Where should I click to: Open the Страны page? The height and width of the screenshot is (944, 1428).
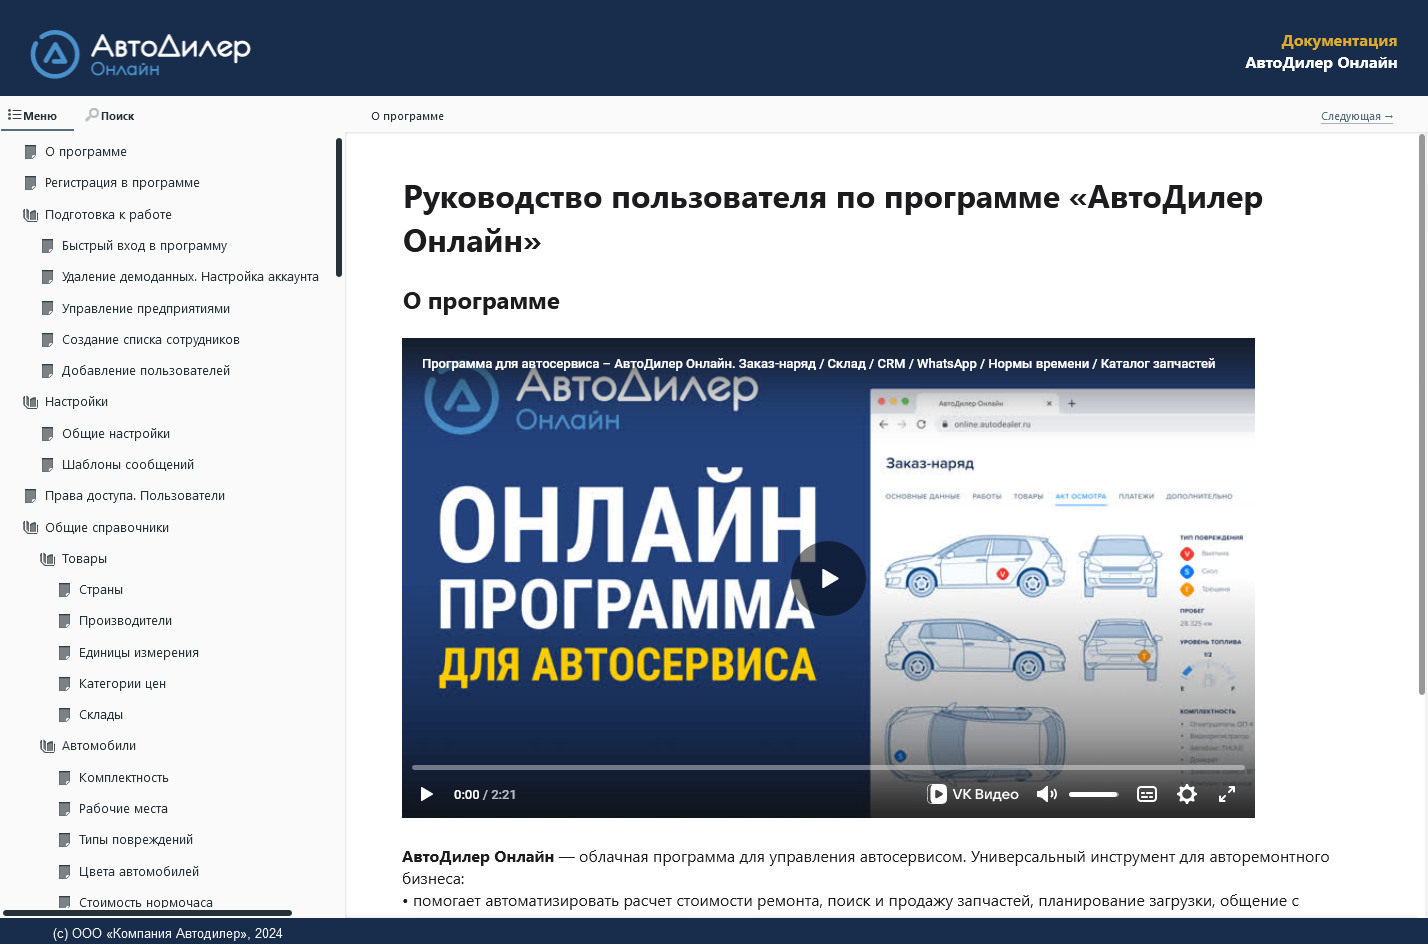101,590
